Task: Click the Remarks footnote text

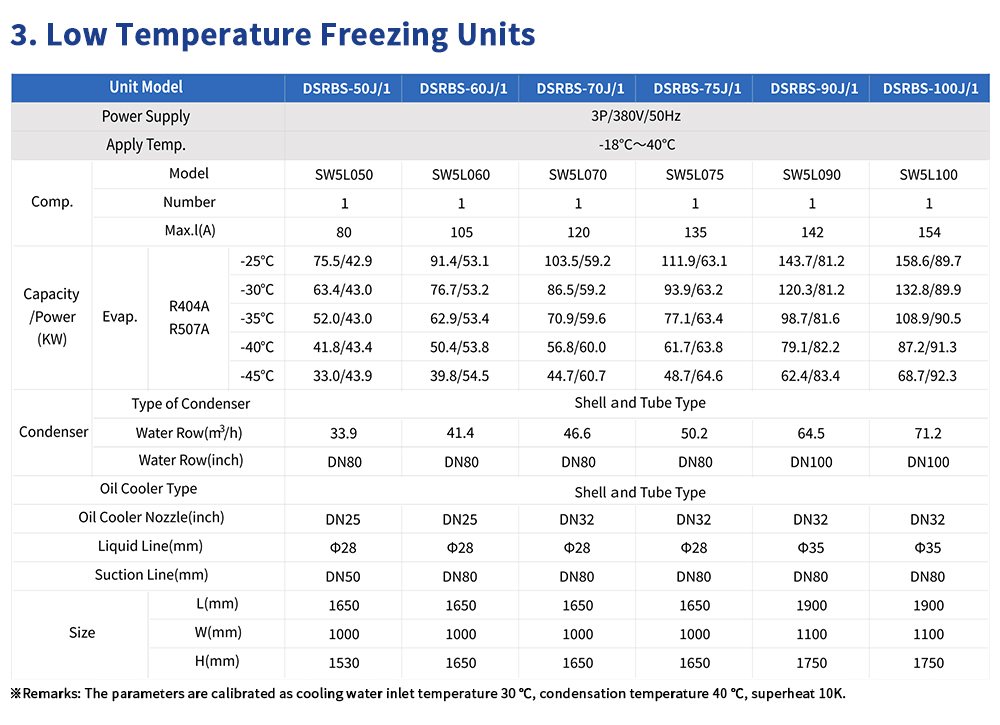Action: 428,694
